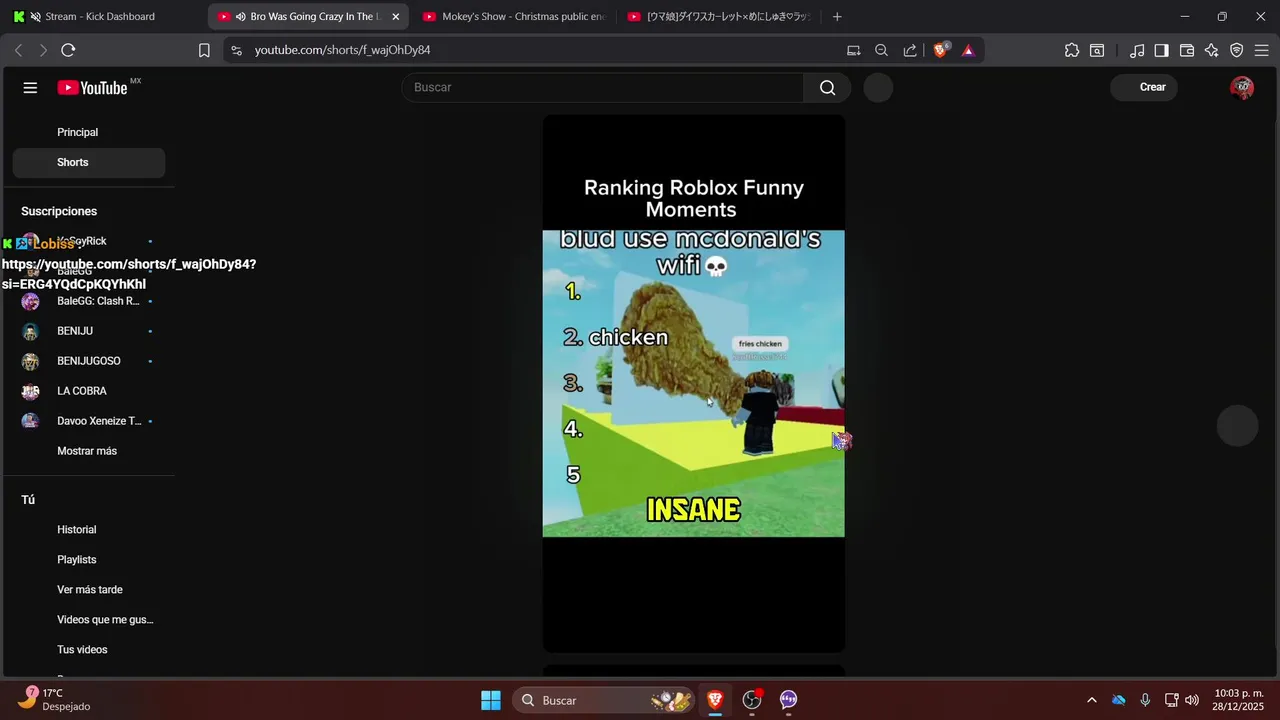Open Ver más tarde in sidebar
Image resolution: width=1280 pixels, height=720 pixels.
pyautogui.click(x=89, y=590)
